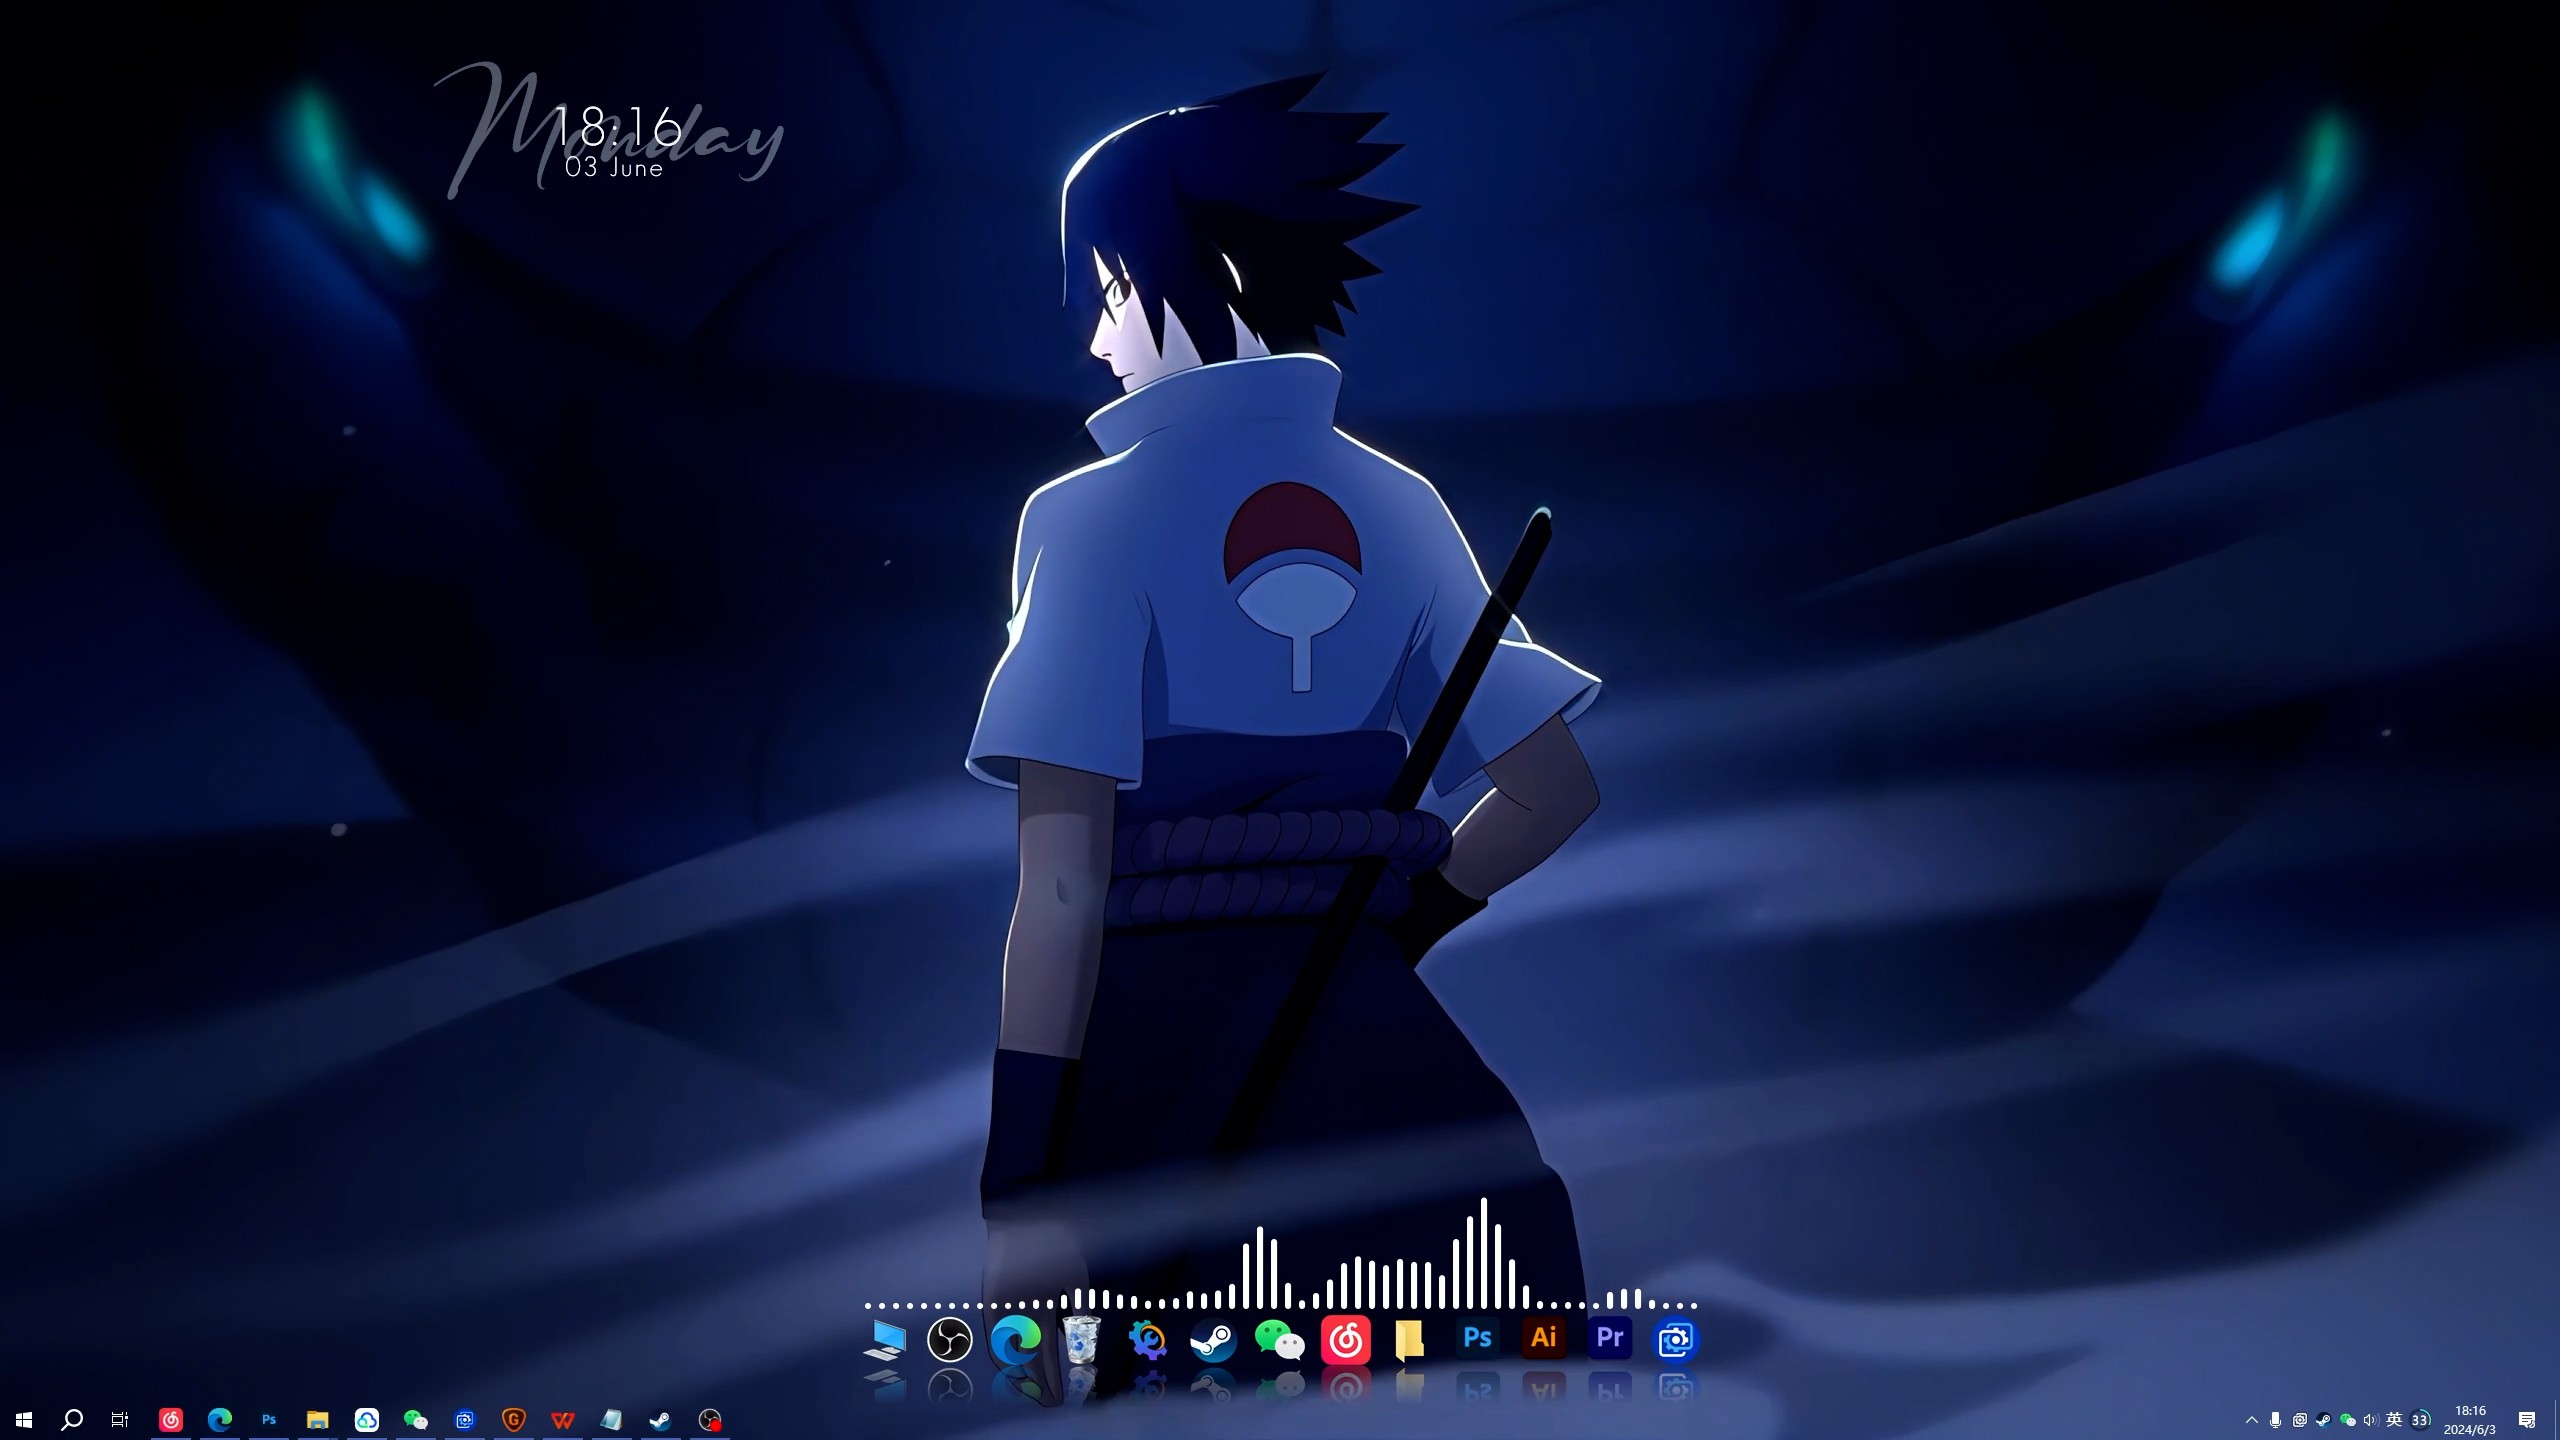The width and height of the screenshot is (2560, 1440).
Task: Launch Adobe Illustrator from the dock
Action: pos(1543,1338)
